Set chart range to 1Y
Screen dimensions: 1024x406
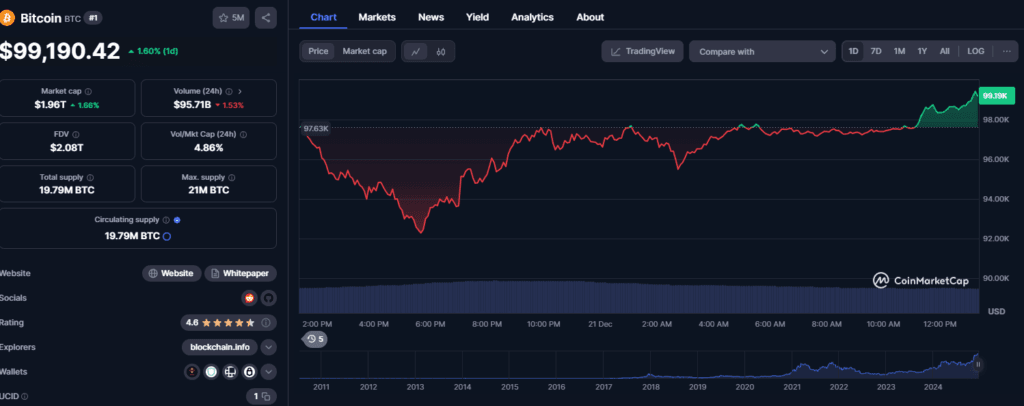point(922,51)
